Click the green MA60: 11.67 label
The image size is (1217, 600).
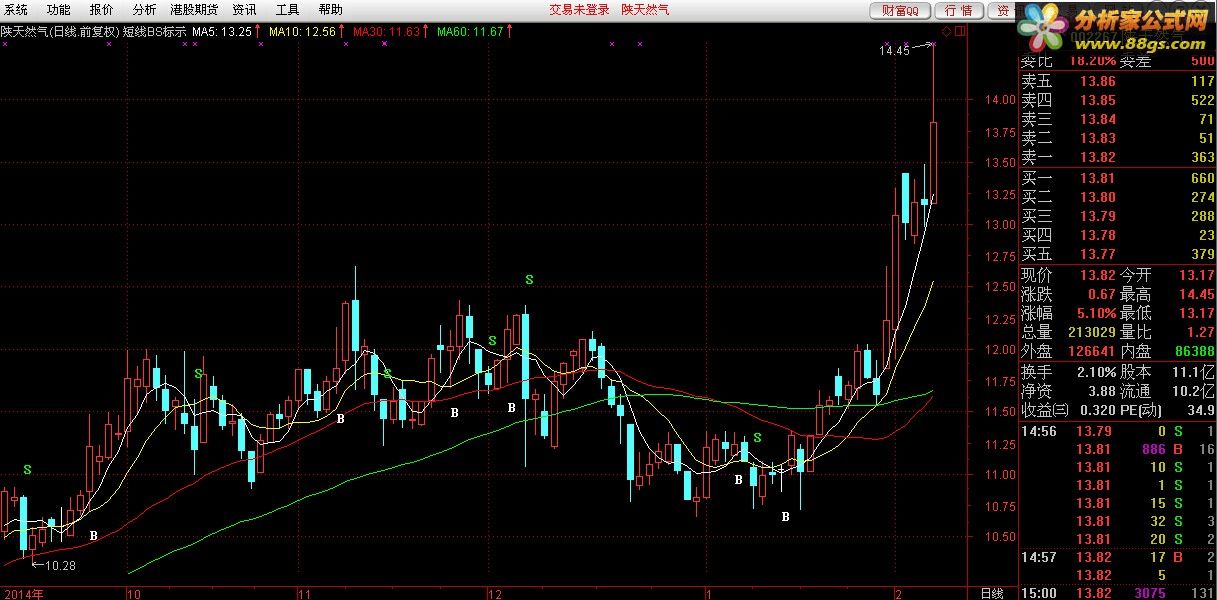[471, 31]
